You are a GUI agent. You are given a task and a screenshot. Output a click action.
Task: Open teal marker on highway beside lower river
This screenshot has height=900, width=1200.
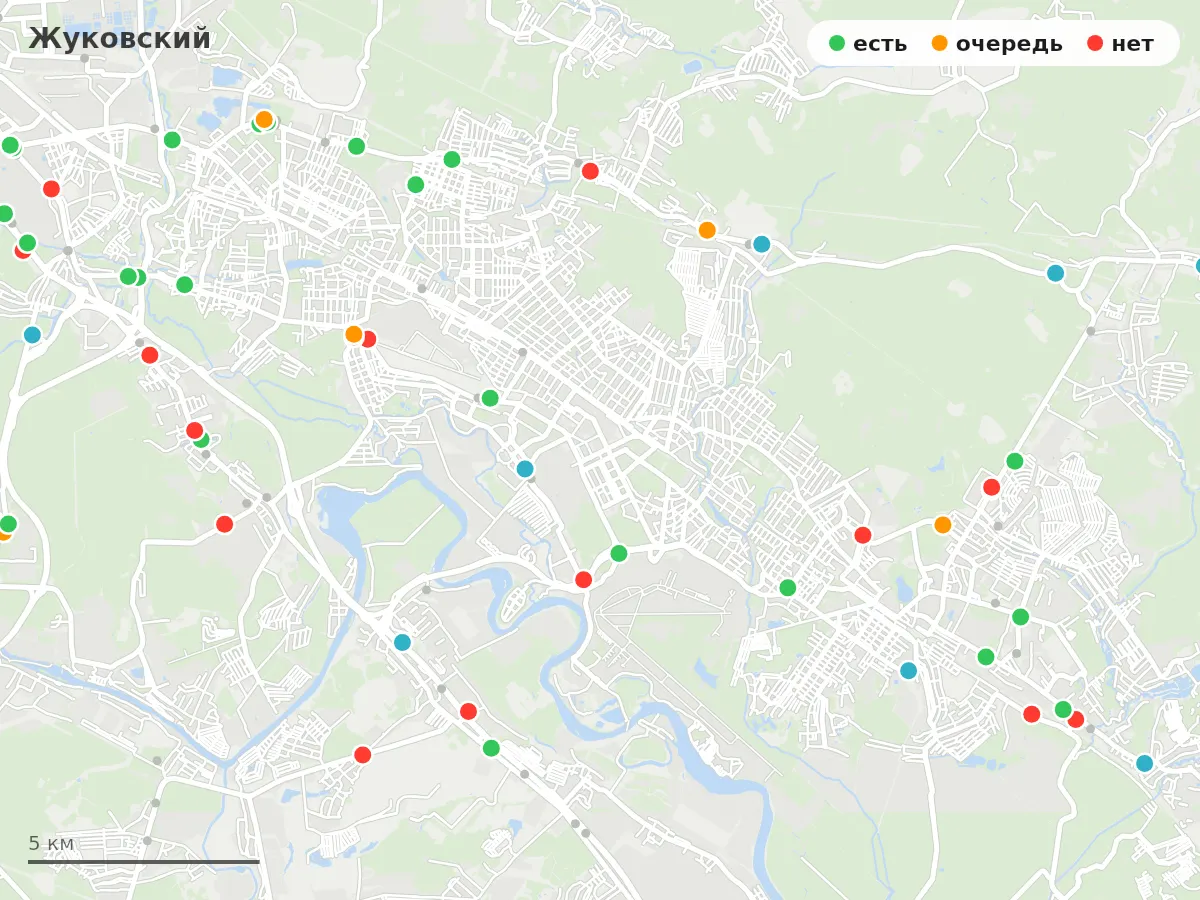coord(402,642)
